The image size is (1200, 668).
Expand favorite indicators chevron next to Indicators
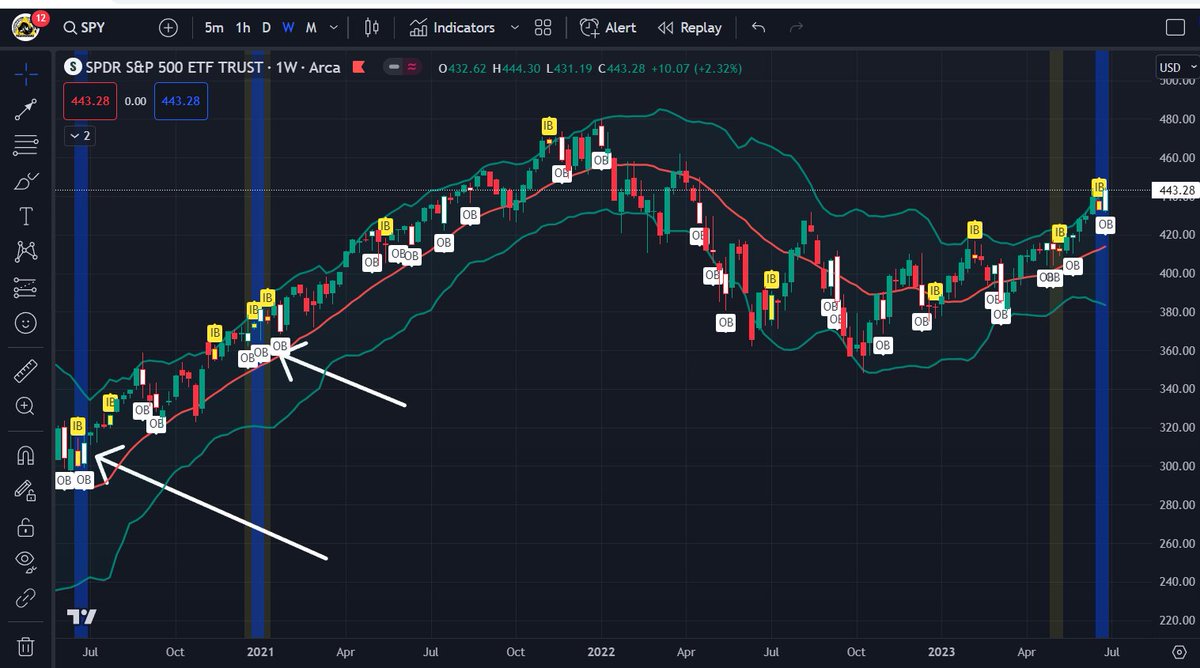515,28
